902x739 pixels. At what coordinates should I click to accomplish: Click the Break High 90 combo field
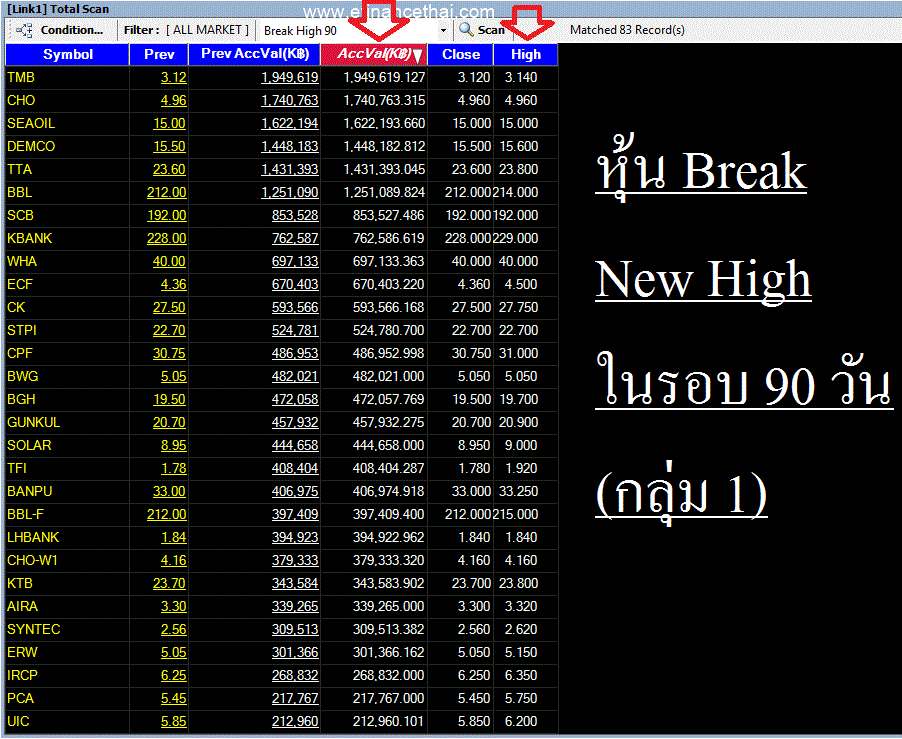click(x=349, y=30)
